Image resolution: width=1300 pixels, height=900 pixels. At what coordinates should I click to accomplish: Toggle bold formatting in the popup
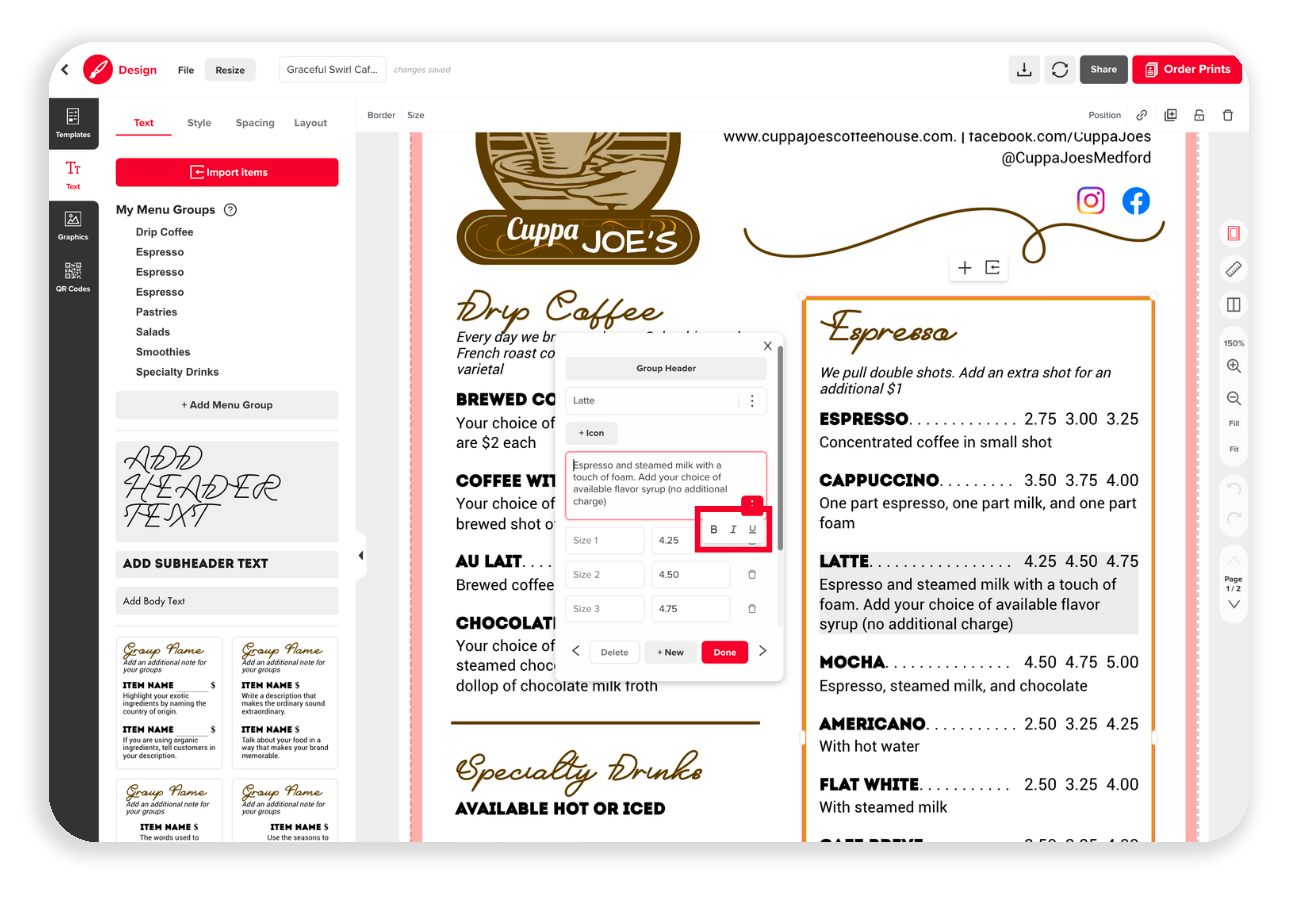[x=713, y=530]
